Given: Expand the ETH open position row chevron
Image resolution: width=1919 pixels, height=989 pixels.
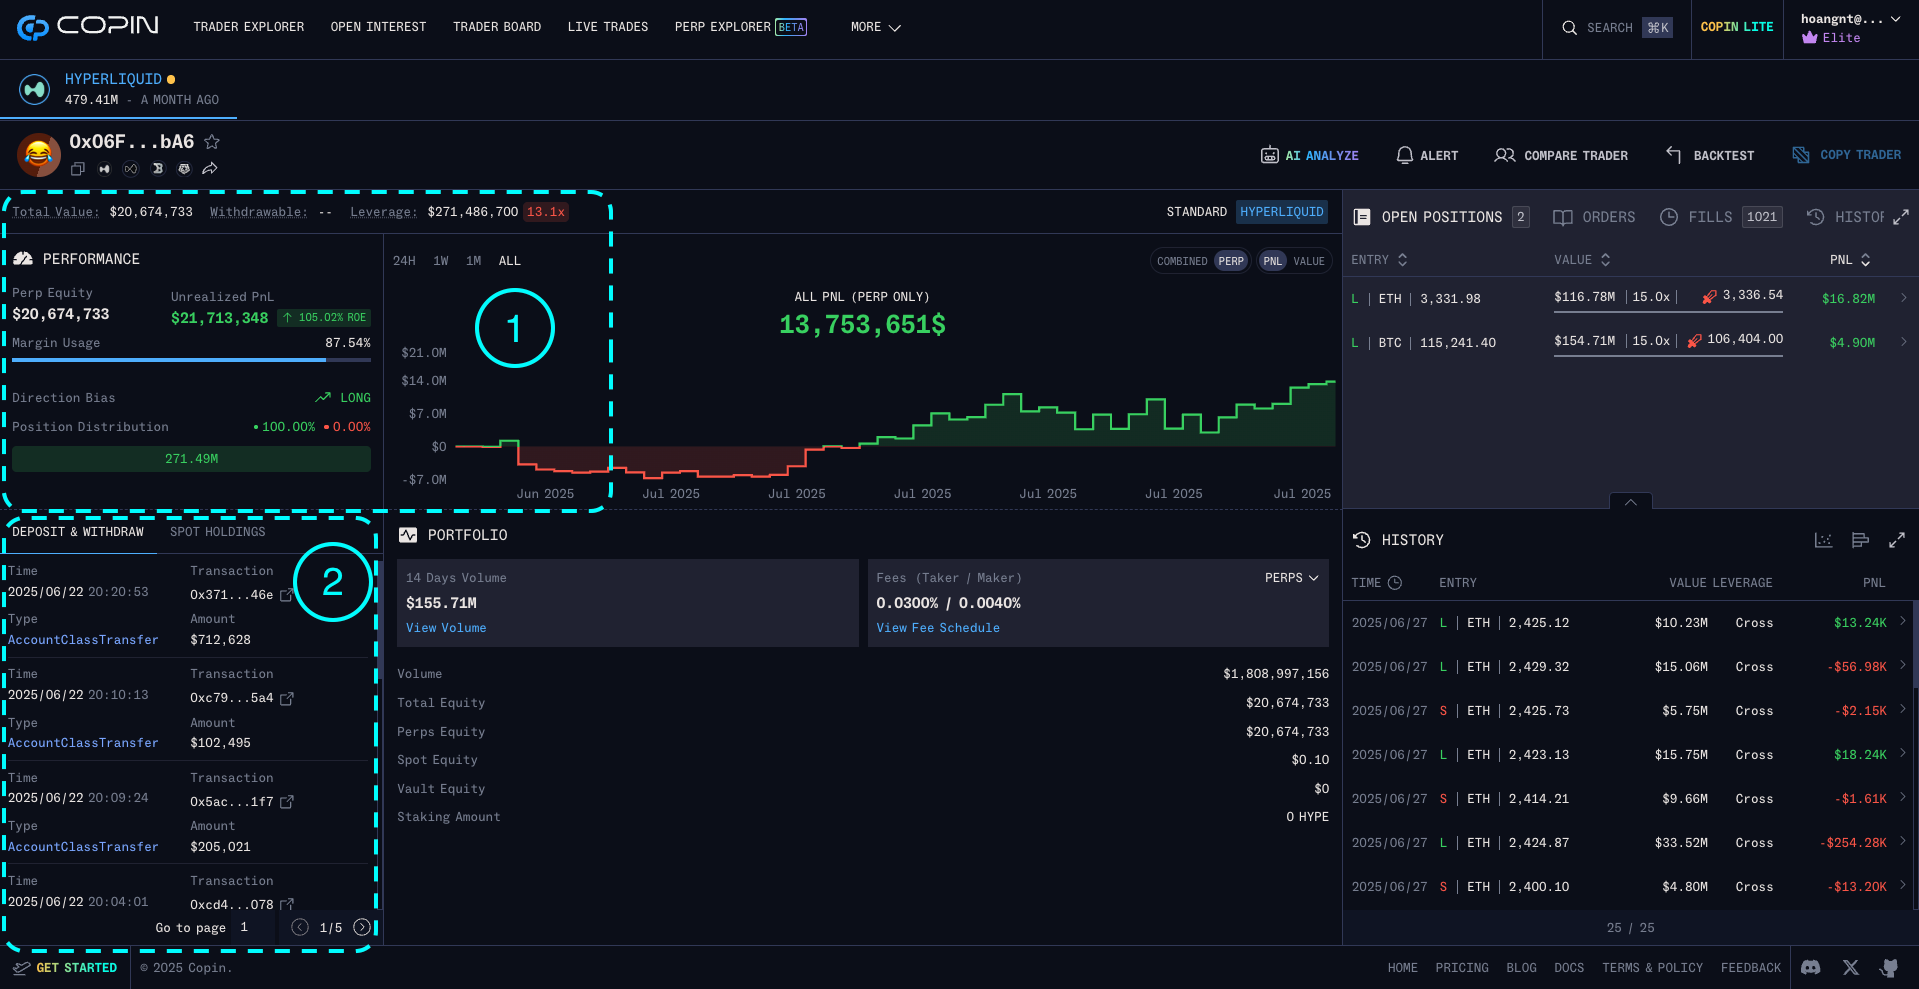Looking at the screenshot, I should (x=1904, y=298).
